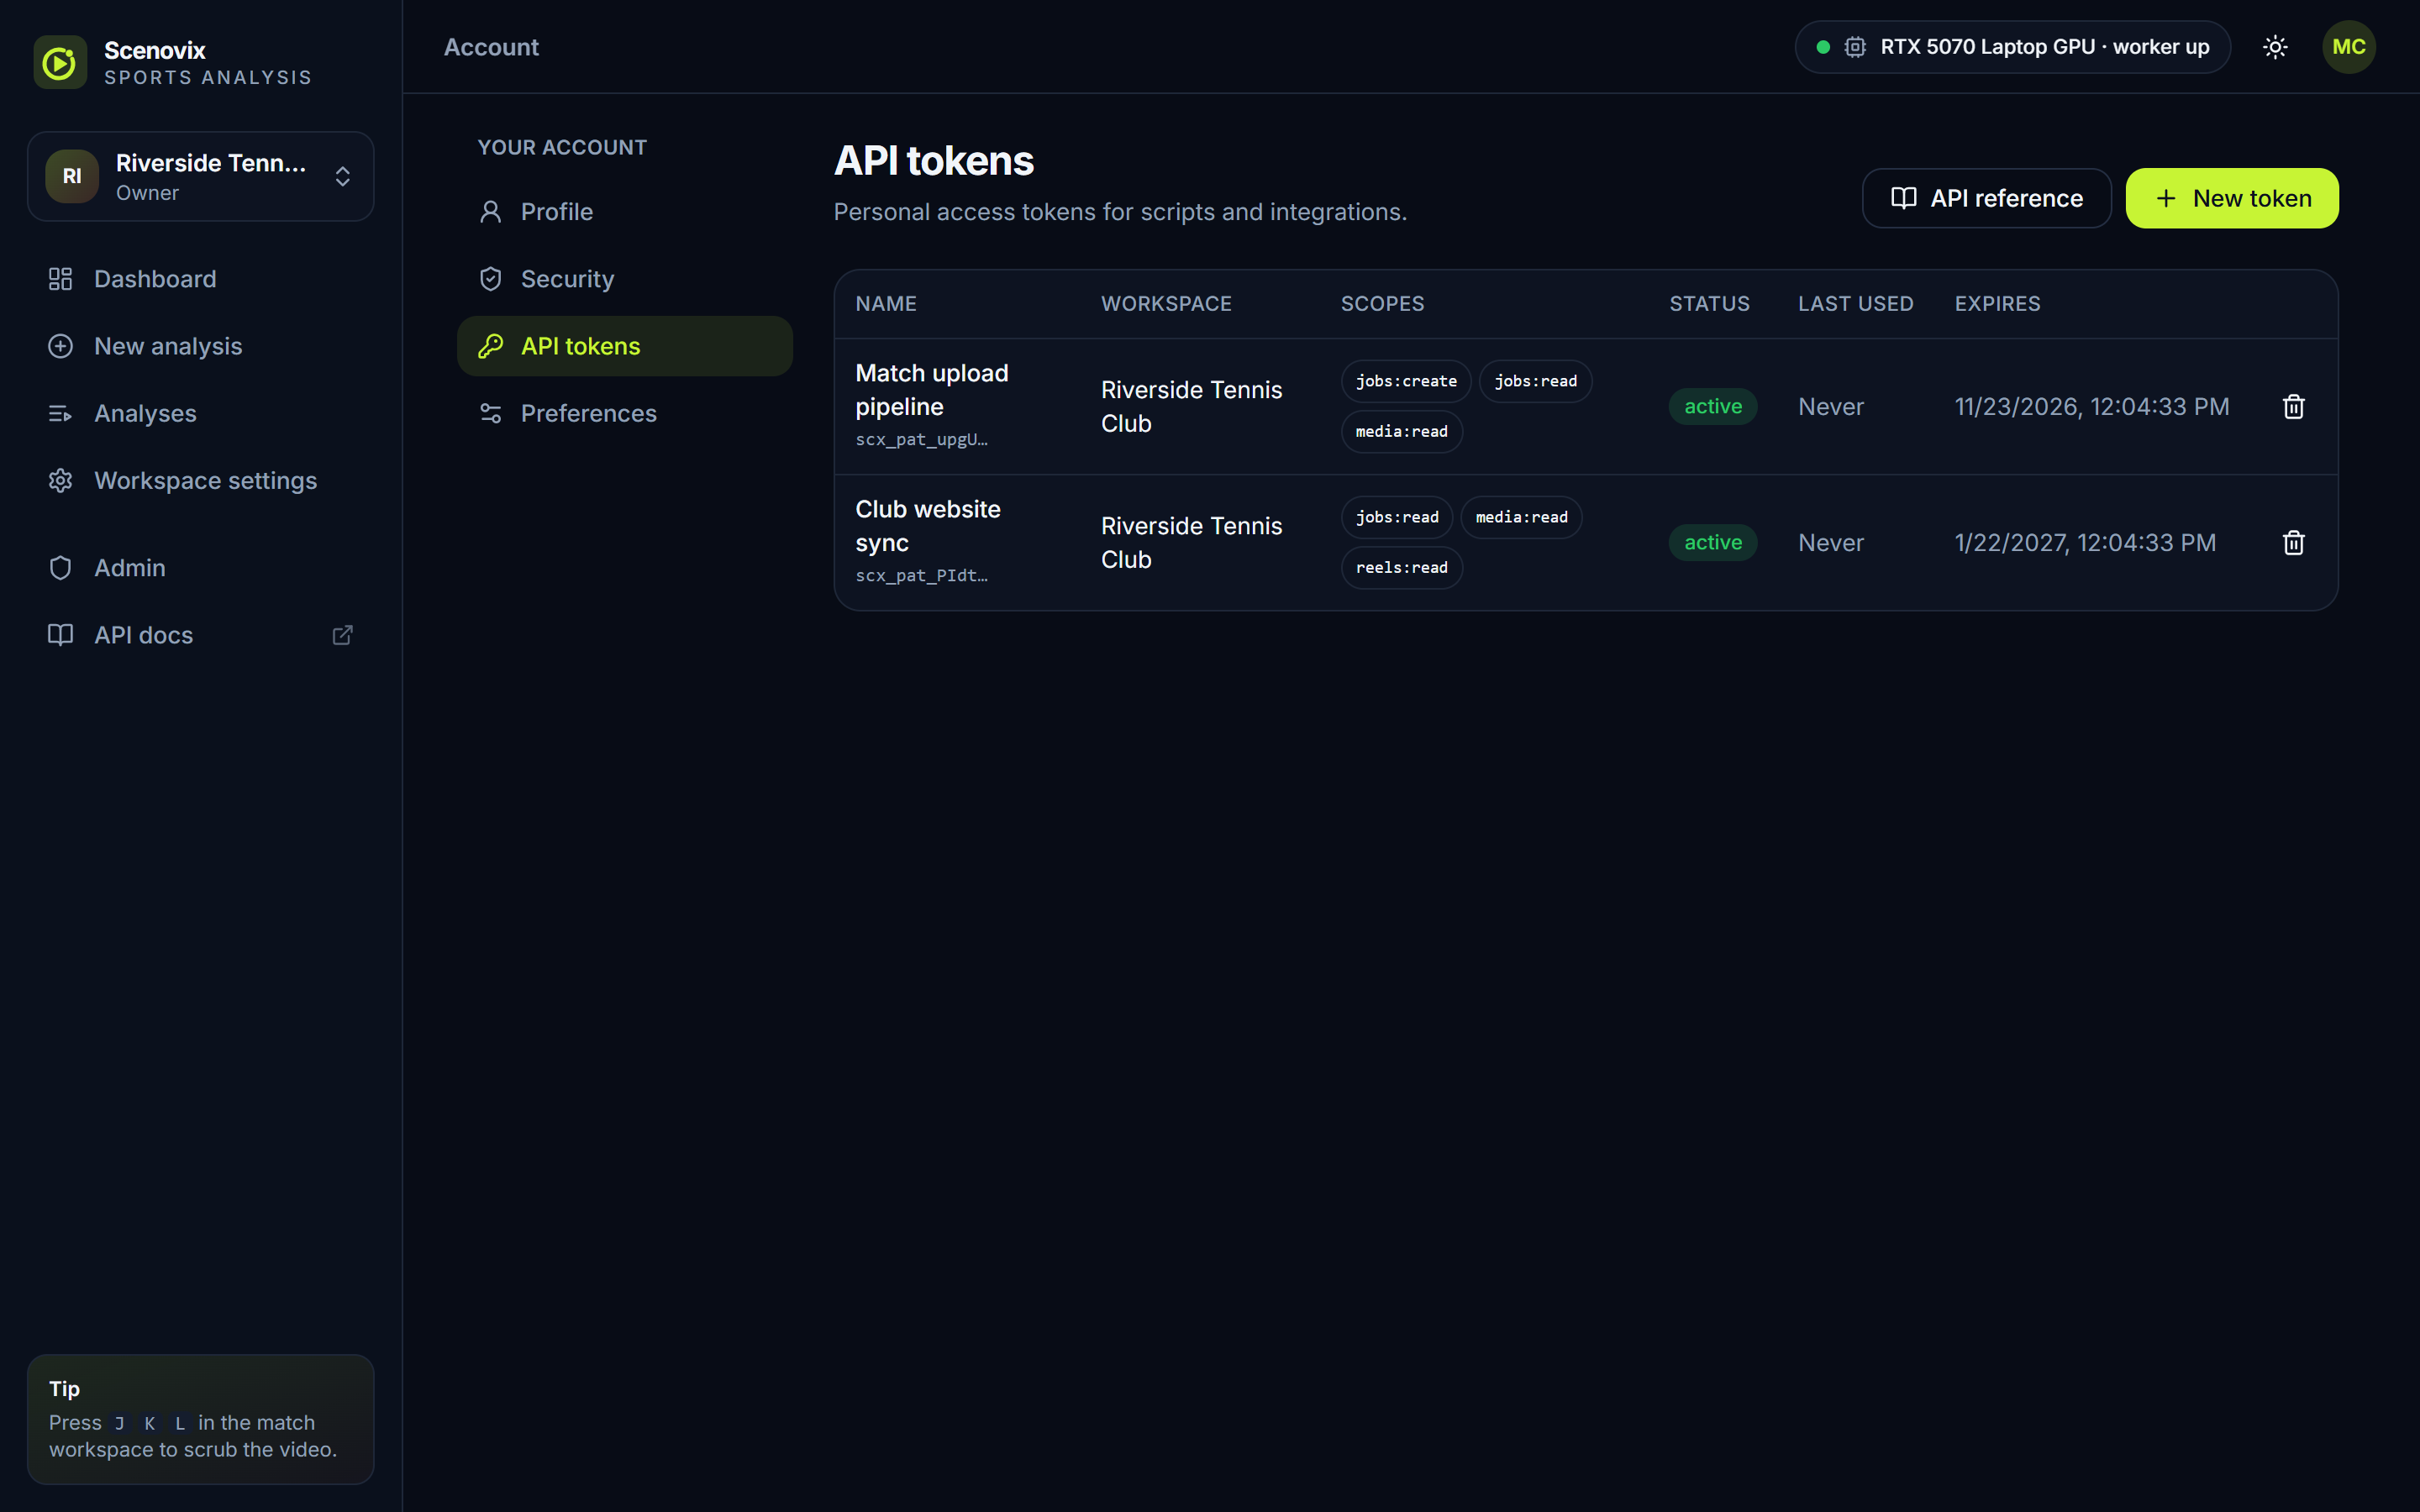Click the Club website sync token name
2420x1512 pixels.
[x=927, y=526]
